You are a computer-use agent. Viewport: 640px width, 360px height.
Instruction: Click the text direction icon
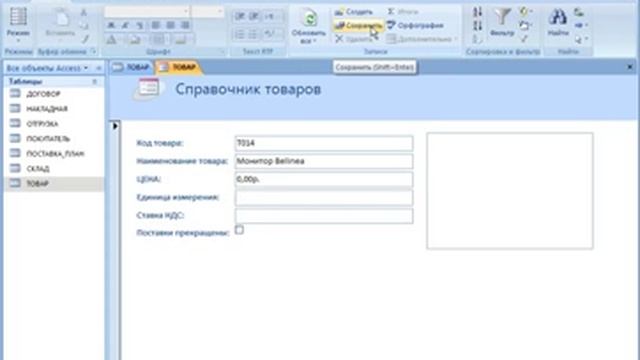(270, 16)
